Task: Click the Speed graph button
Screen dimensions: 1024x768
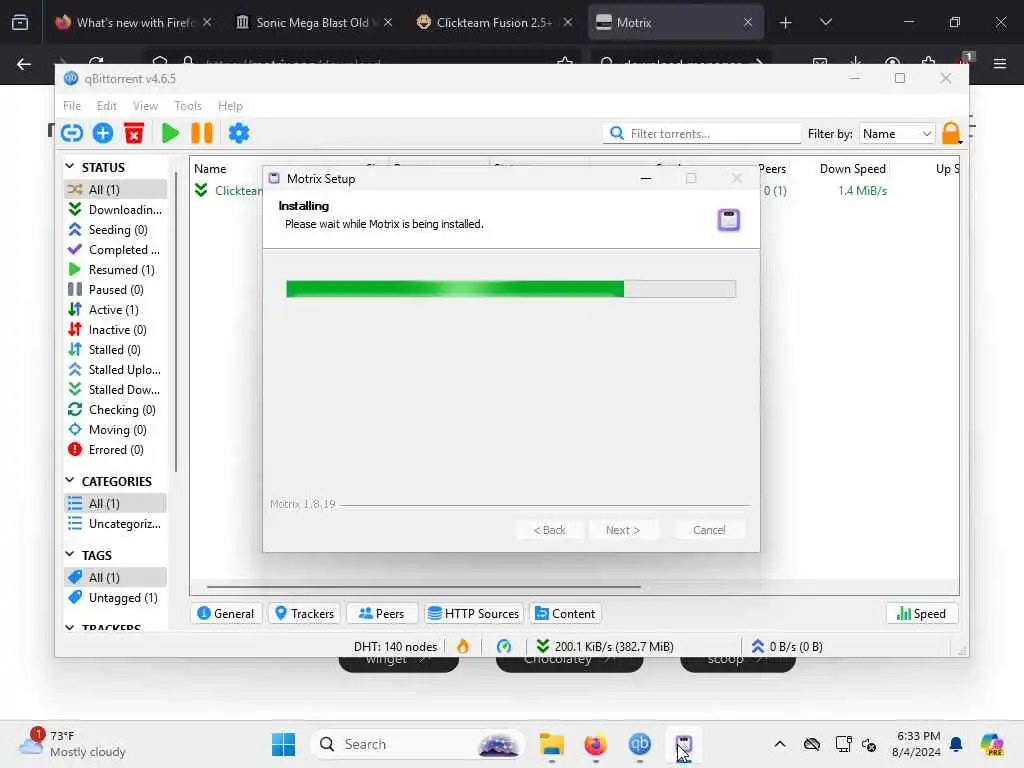Action: [921, 613]
